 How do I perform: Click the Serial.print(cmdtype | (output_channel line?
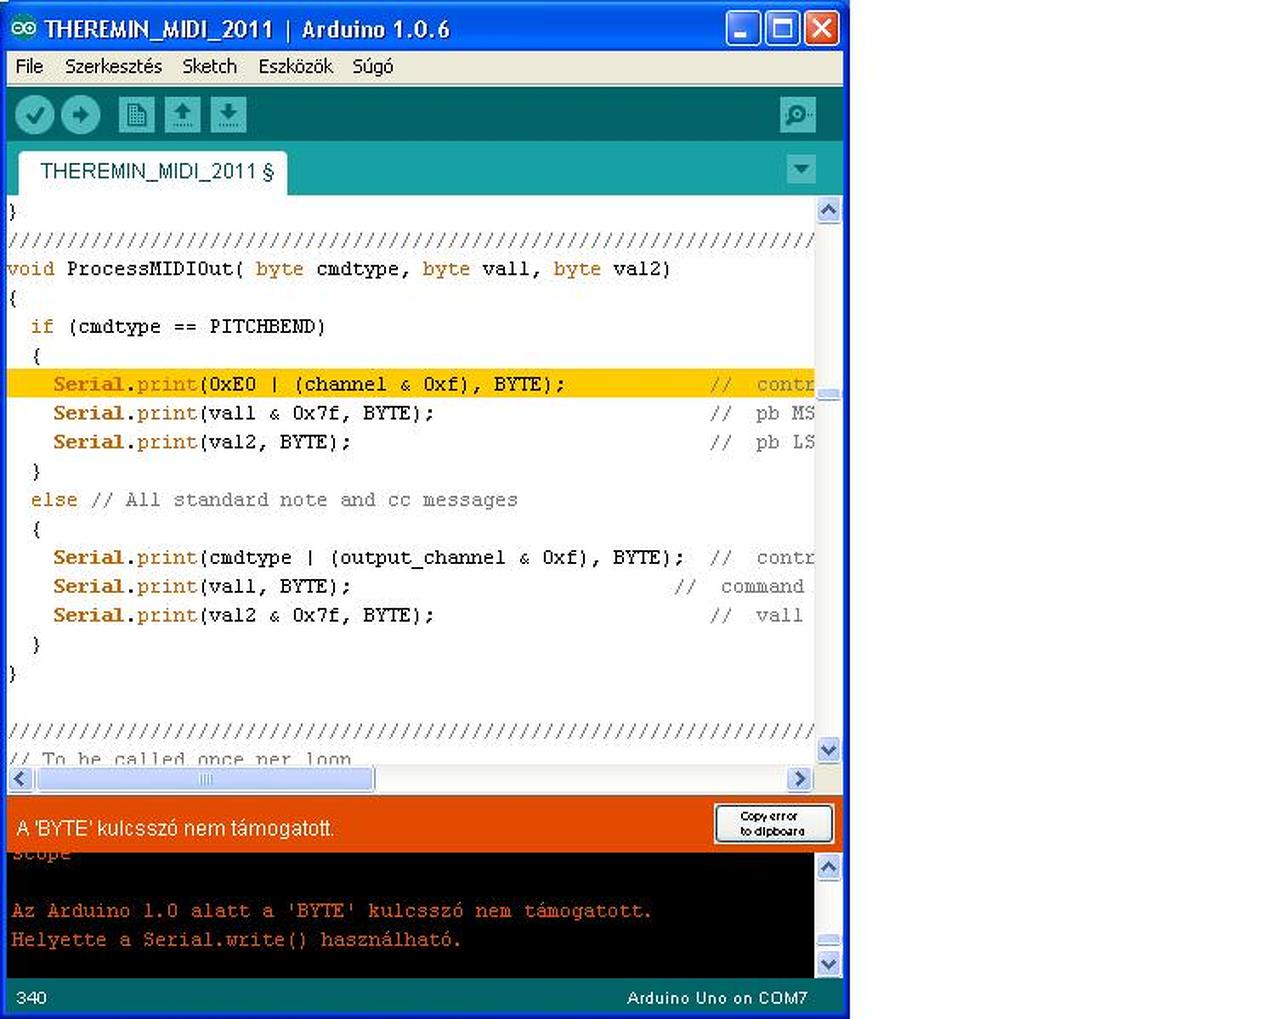369,558
